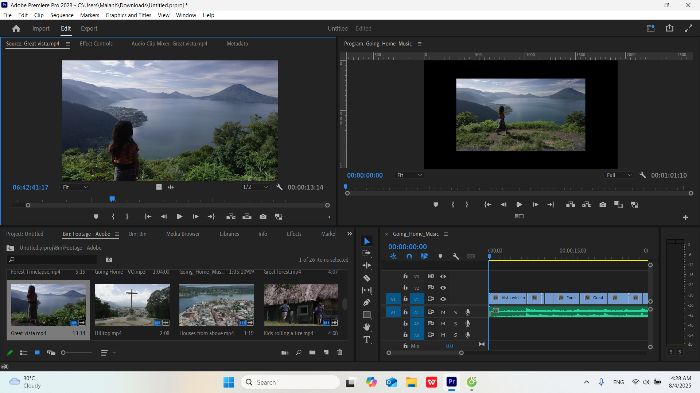Toggle lock on V1 track
The height and width of the screenshot is (393, 700).
point(405,299)
